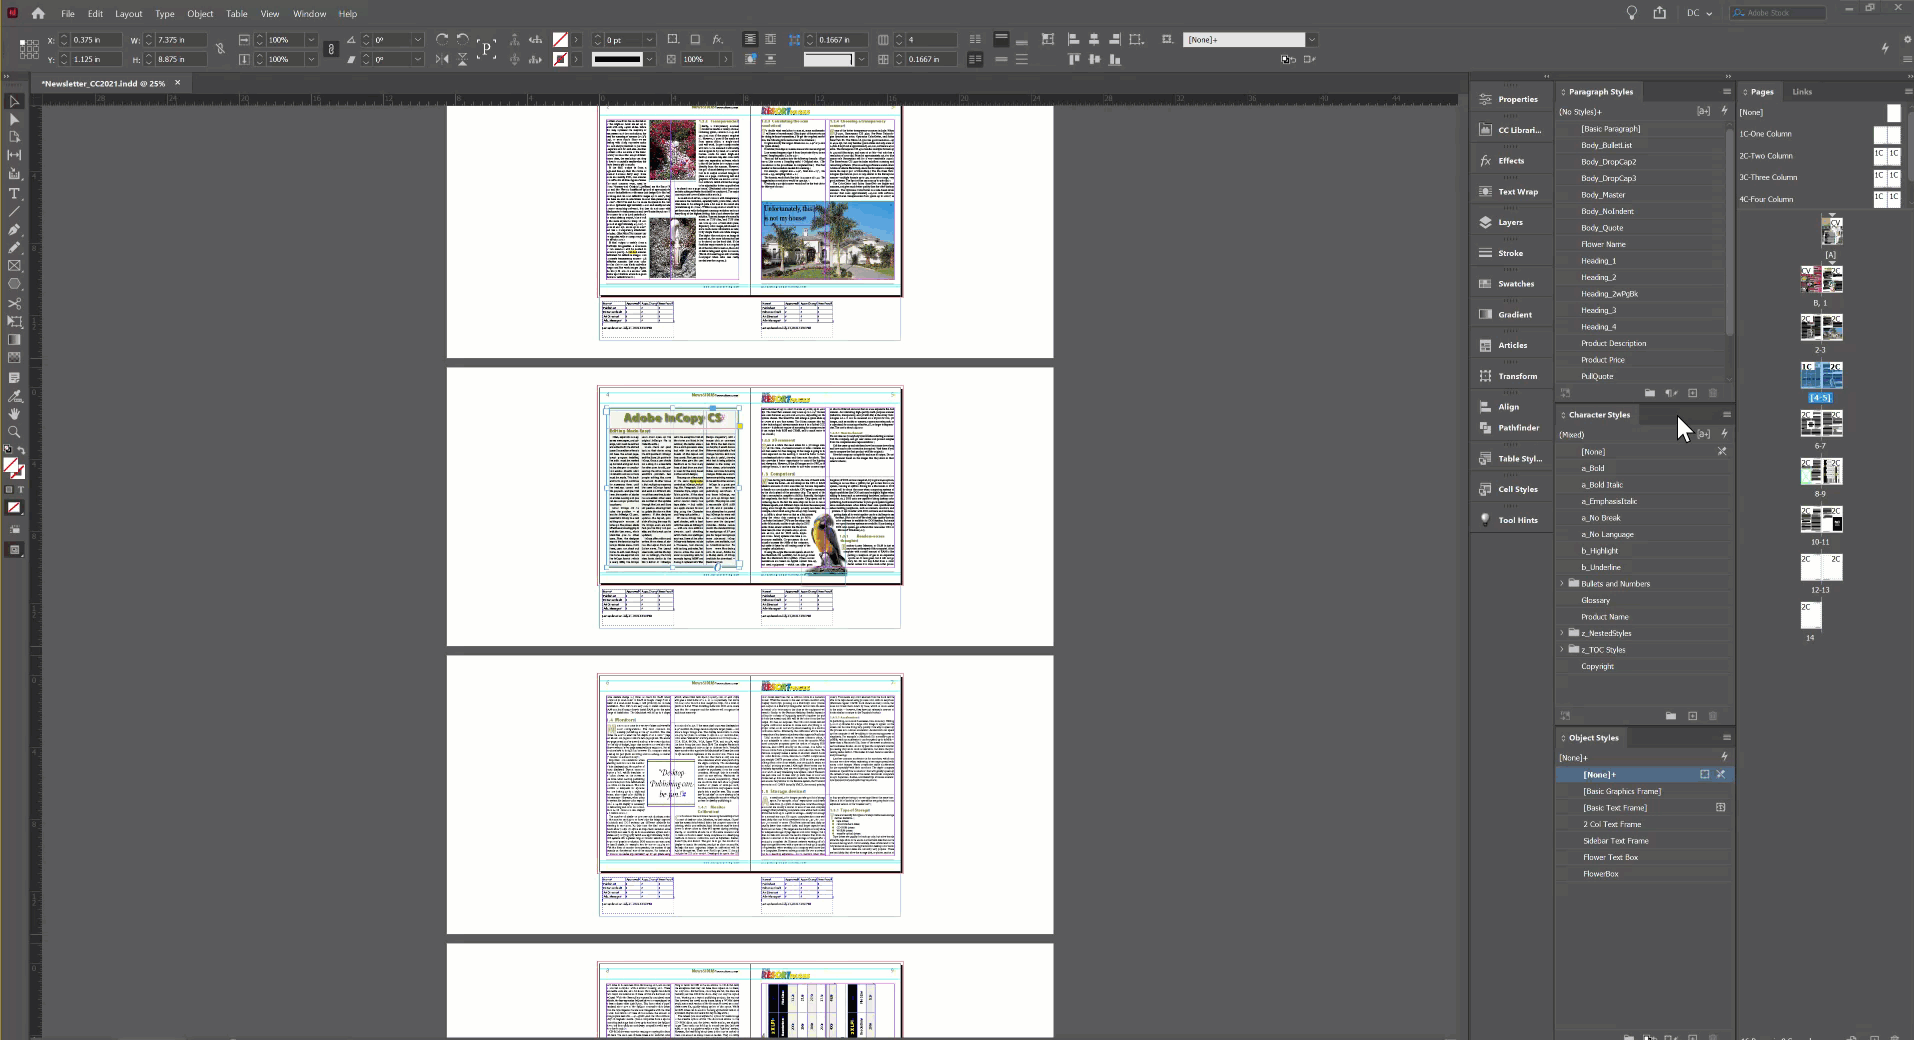
Task: Create new paragraph style in Paragraph Styles panel
Action: (x=1692, y=394)
